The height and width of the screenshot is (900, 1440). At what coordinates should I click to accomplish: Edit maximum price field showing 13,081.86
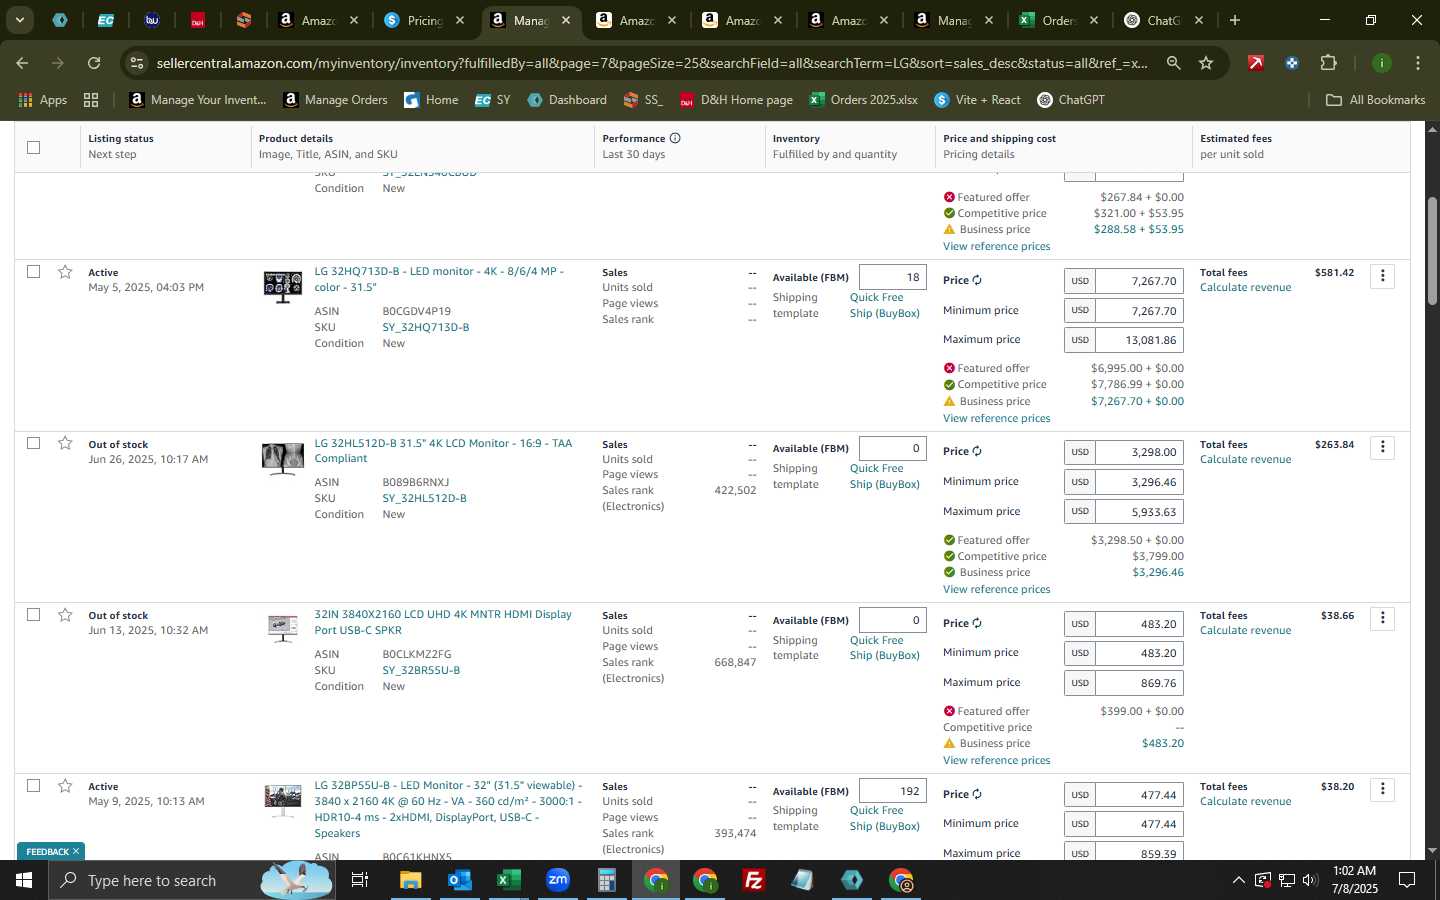(1139, 340)
